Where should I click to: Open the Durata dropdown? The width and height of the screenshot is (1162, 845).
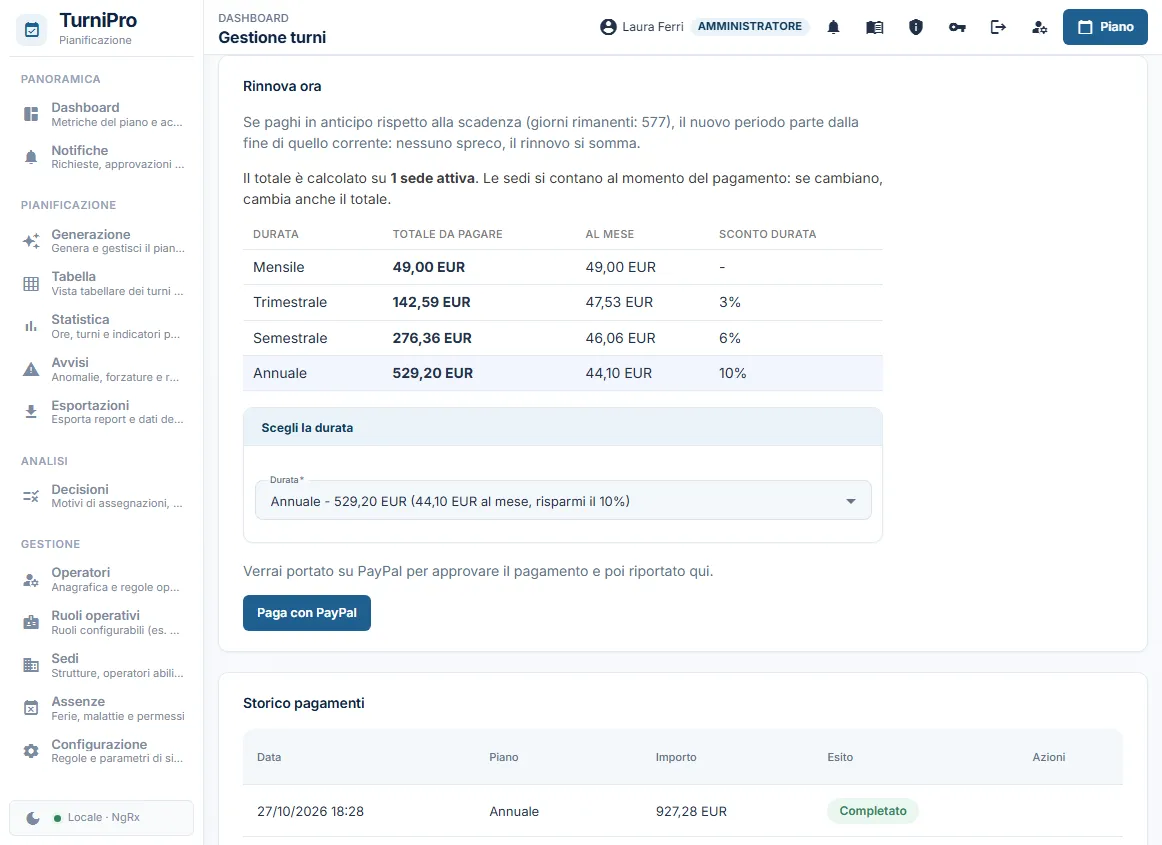click(x=563, y=500)
